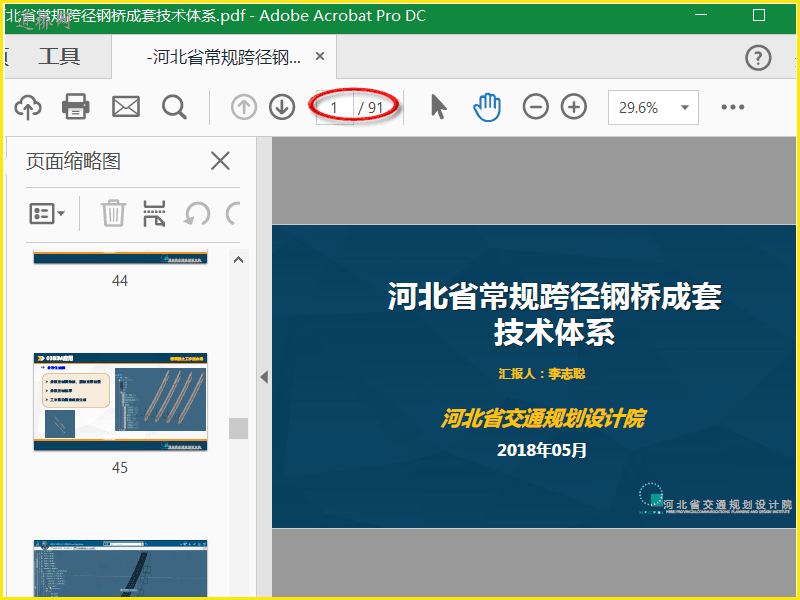Click the date 2018年05月

(x=542, y=450)
